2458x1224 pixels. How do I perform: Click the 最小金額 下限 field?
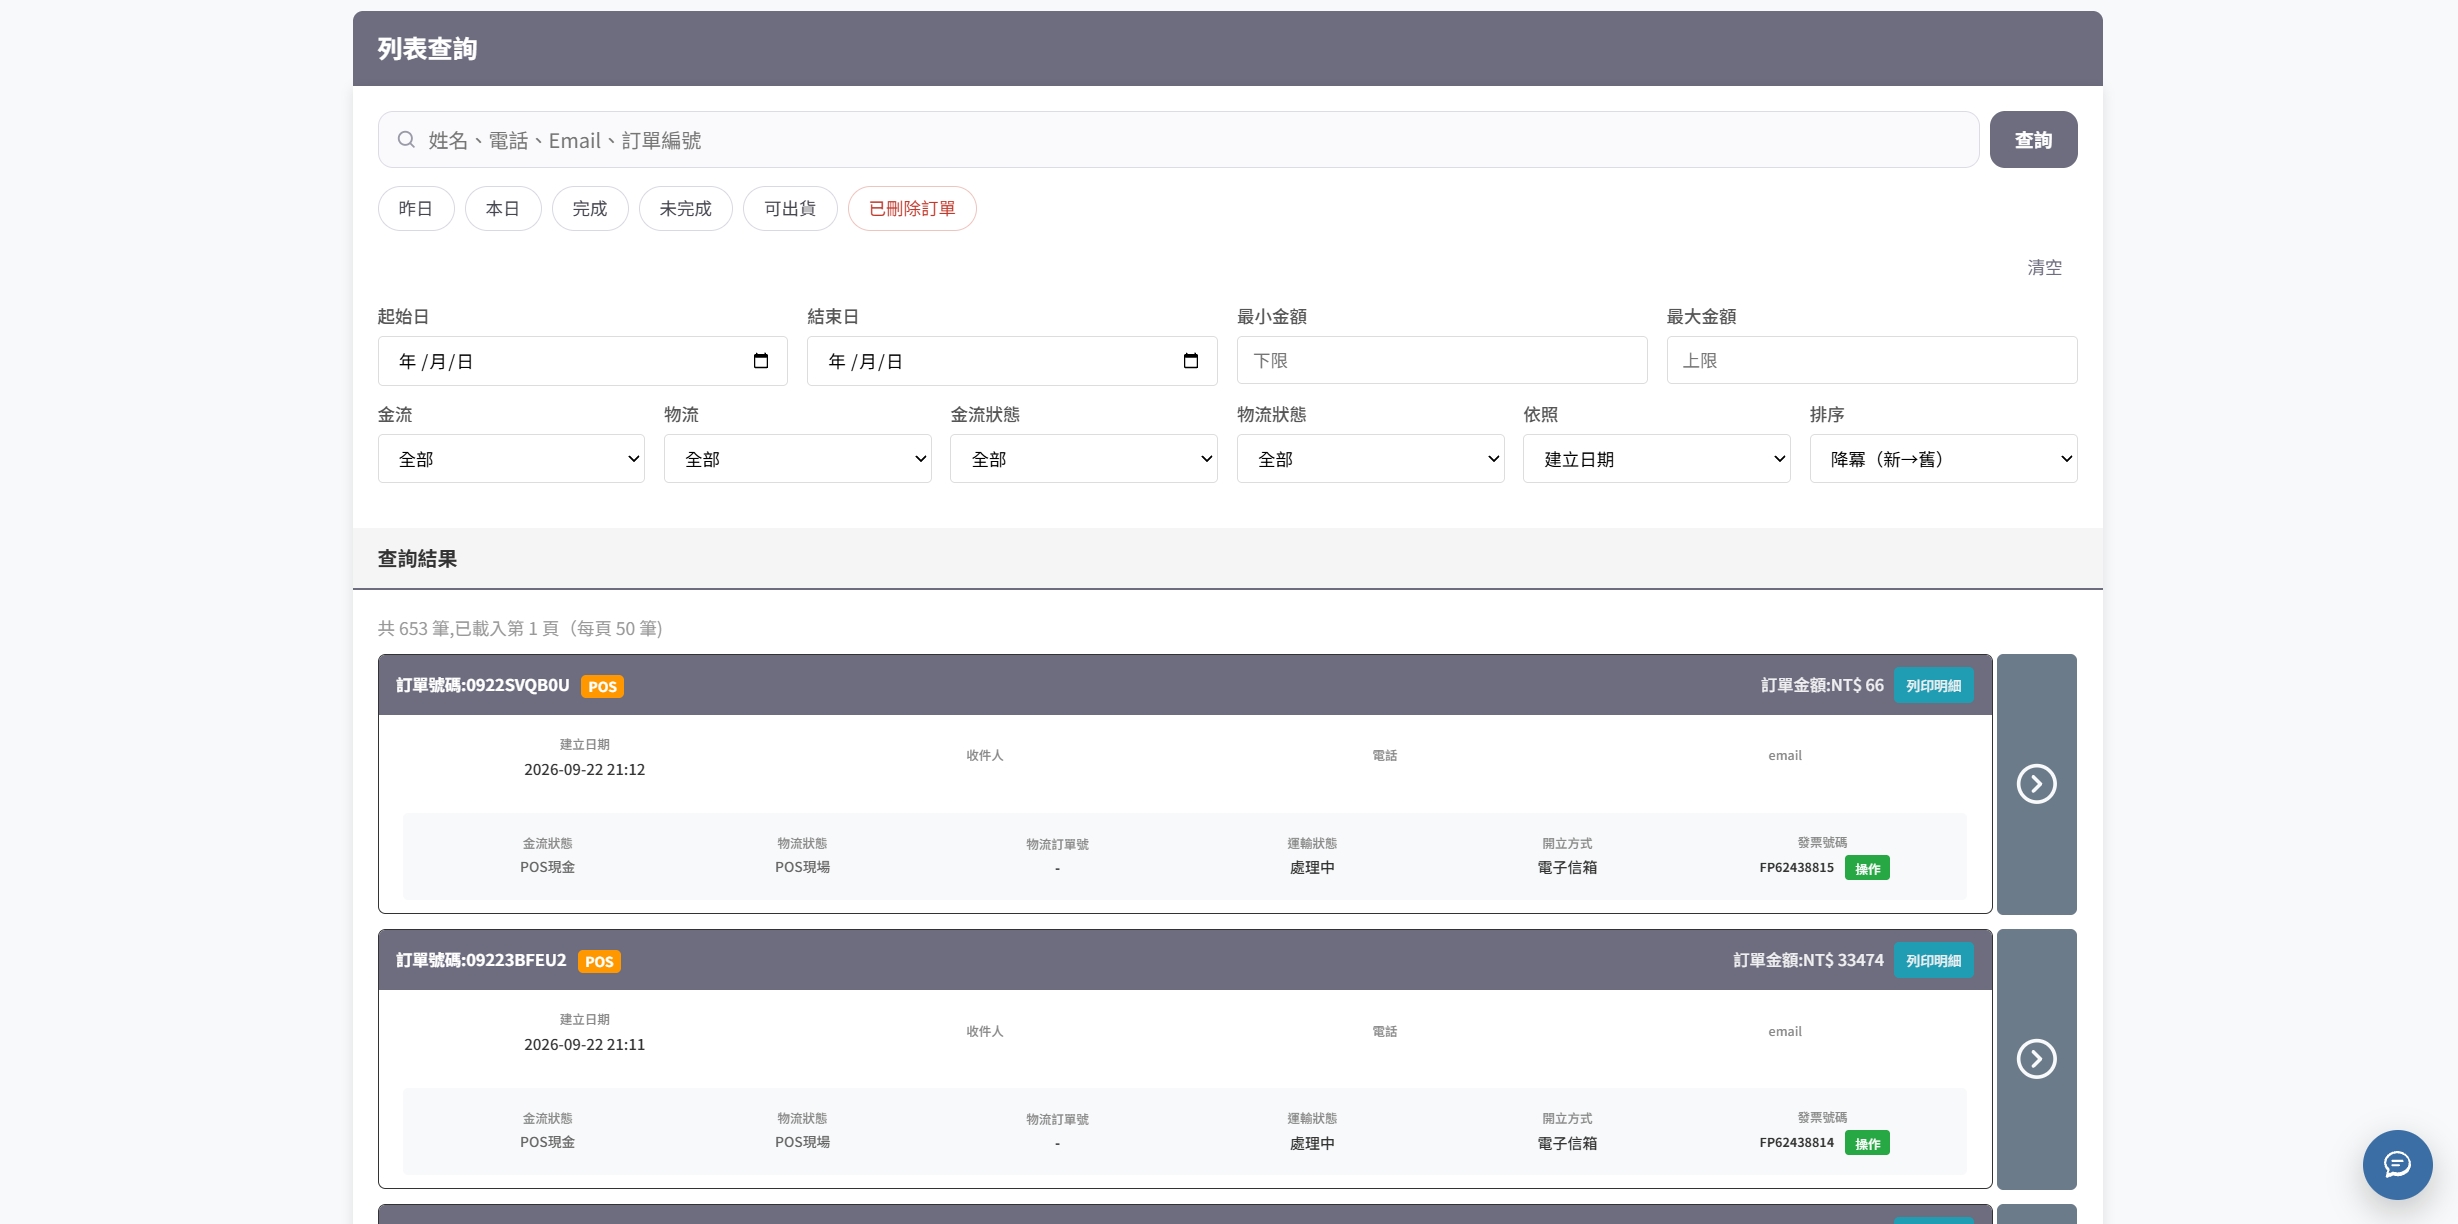1442,360
